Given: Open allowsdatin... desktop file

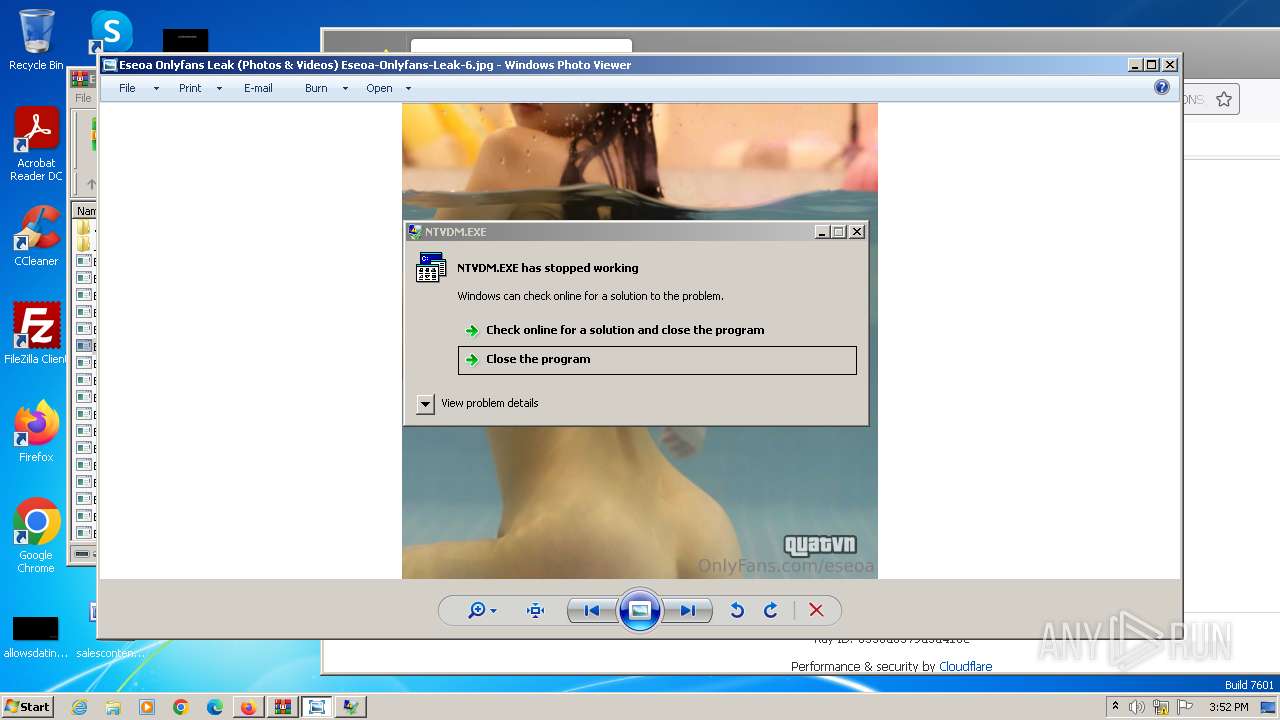Looking at the screenshot, I should click(36, 637).
